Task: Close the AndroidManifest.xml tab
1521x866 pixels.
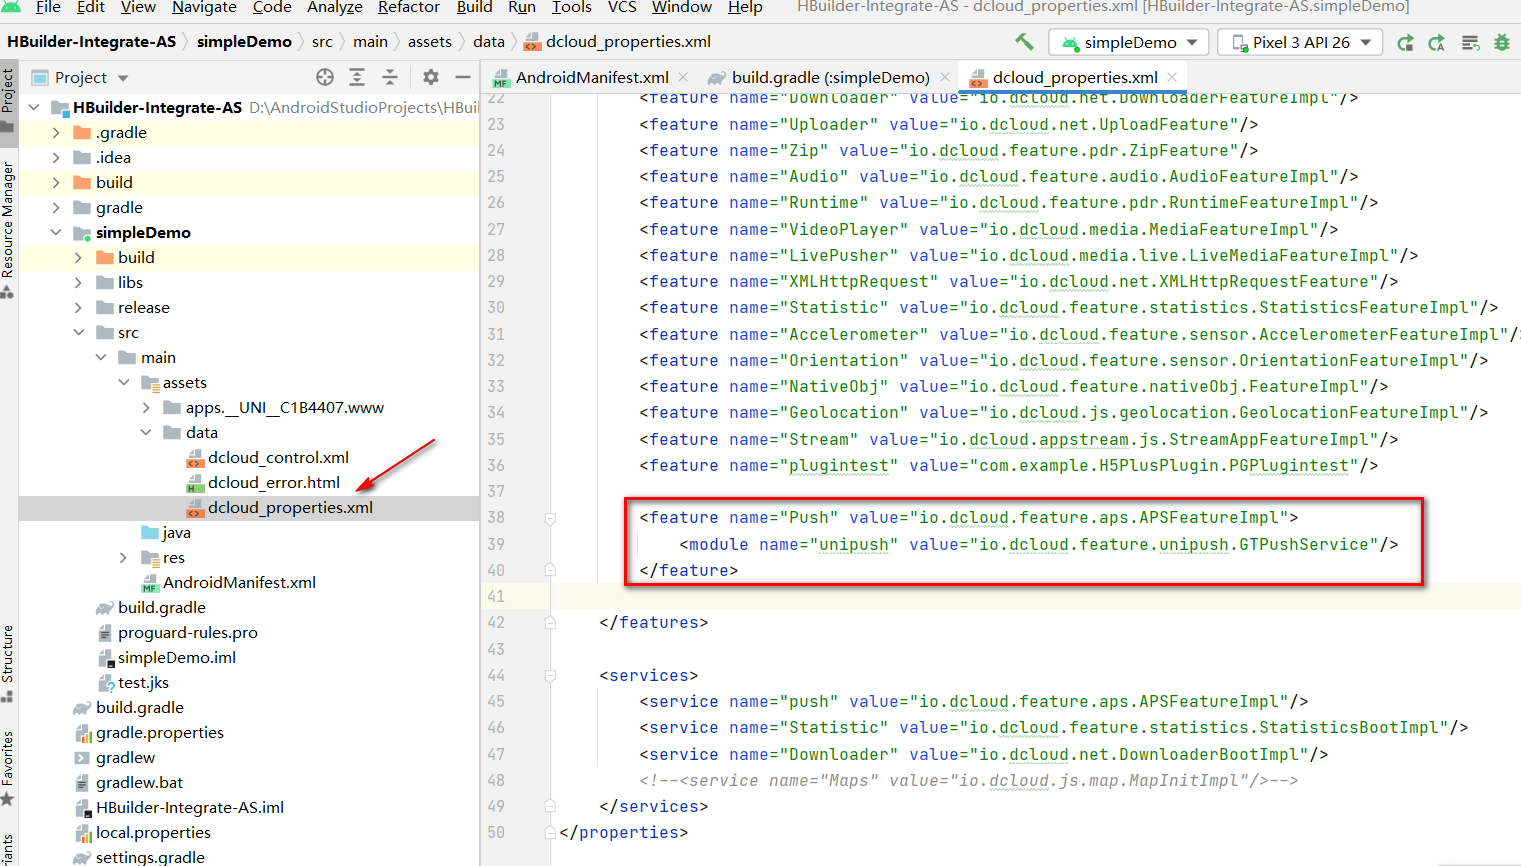Action: pyautogui.click(x=683, y=77)
